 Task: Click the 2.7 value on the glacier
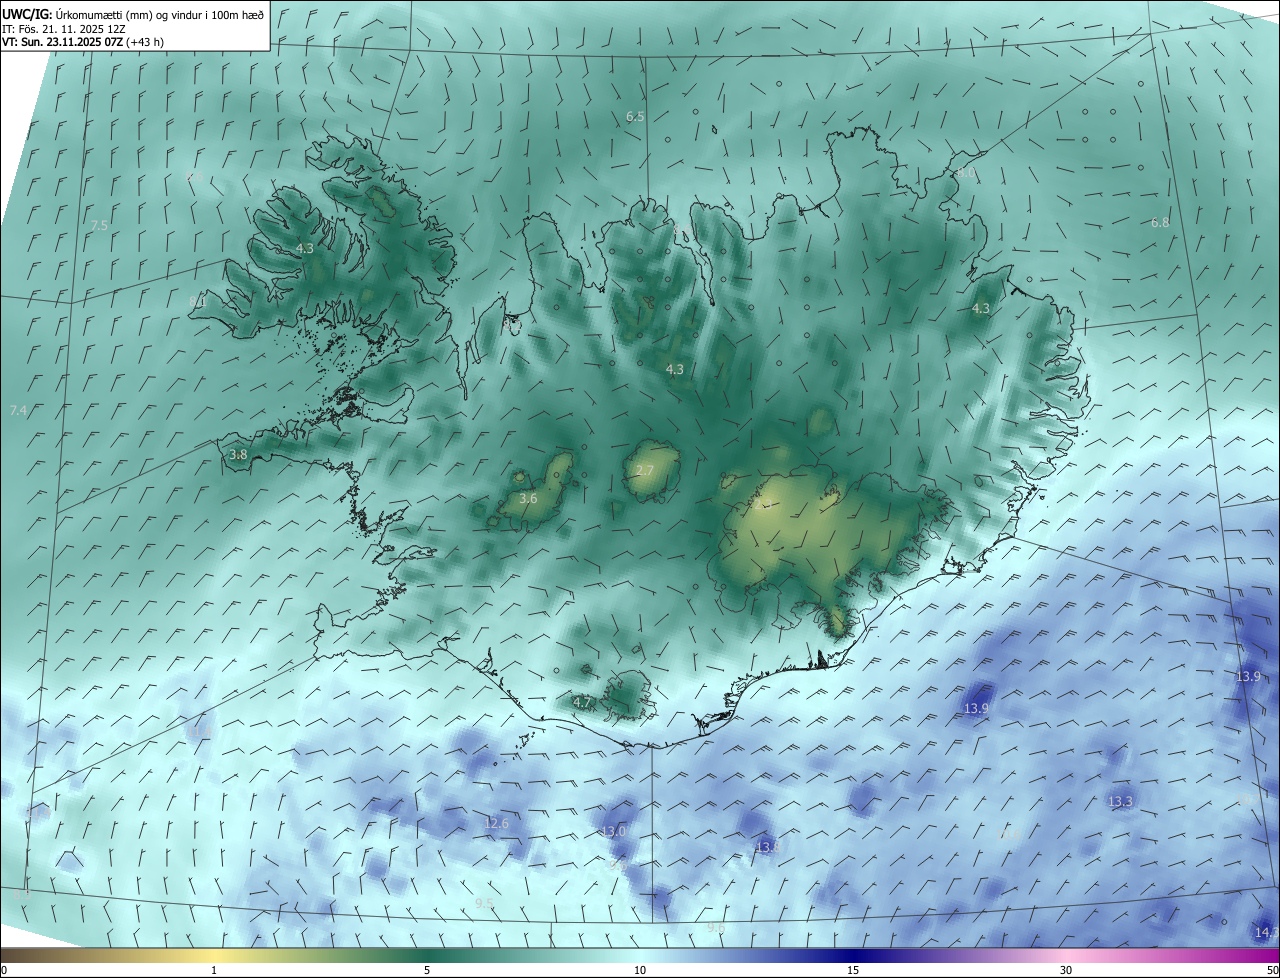(x=645, y=471)
